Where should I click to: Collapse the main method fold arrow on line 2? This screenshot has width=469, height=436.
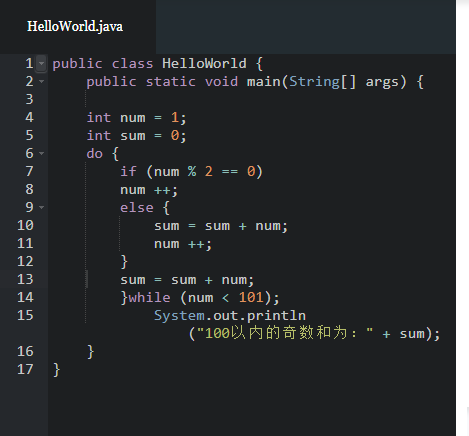41,81
